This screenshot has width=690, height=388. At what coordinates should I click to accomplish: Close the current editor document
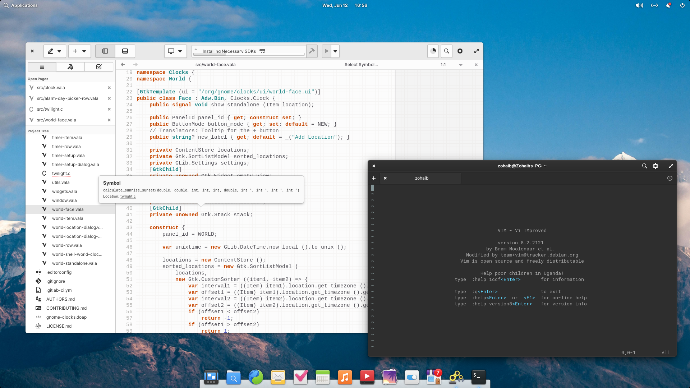click(x=476, y=65)
